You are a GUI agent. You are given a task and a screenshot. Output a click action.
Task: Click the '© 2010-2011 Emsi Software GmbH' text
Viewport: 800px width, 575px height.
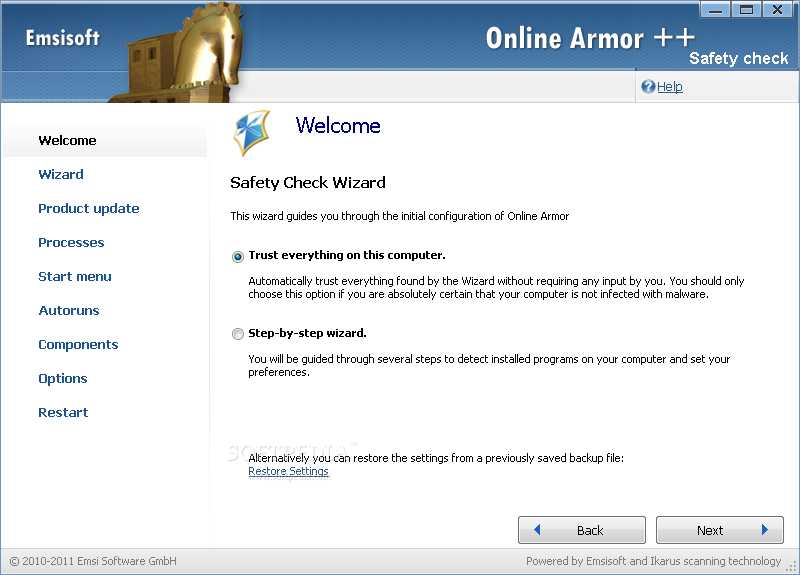[x=93, y=561]
